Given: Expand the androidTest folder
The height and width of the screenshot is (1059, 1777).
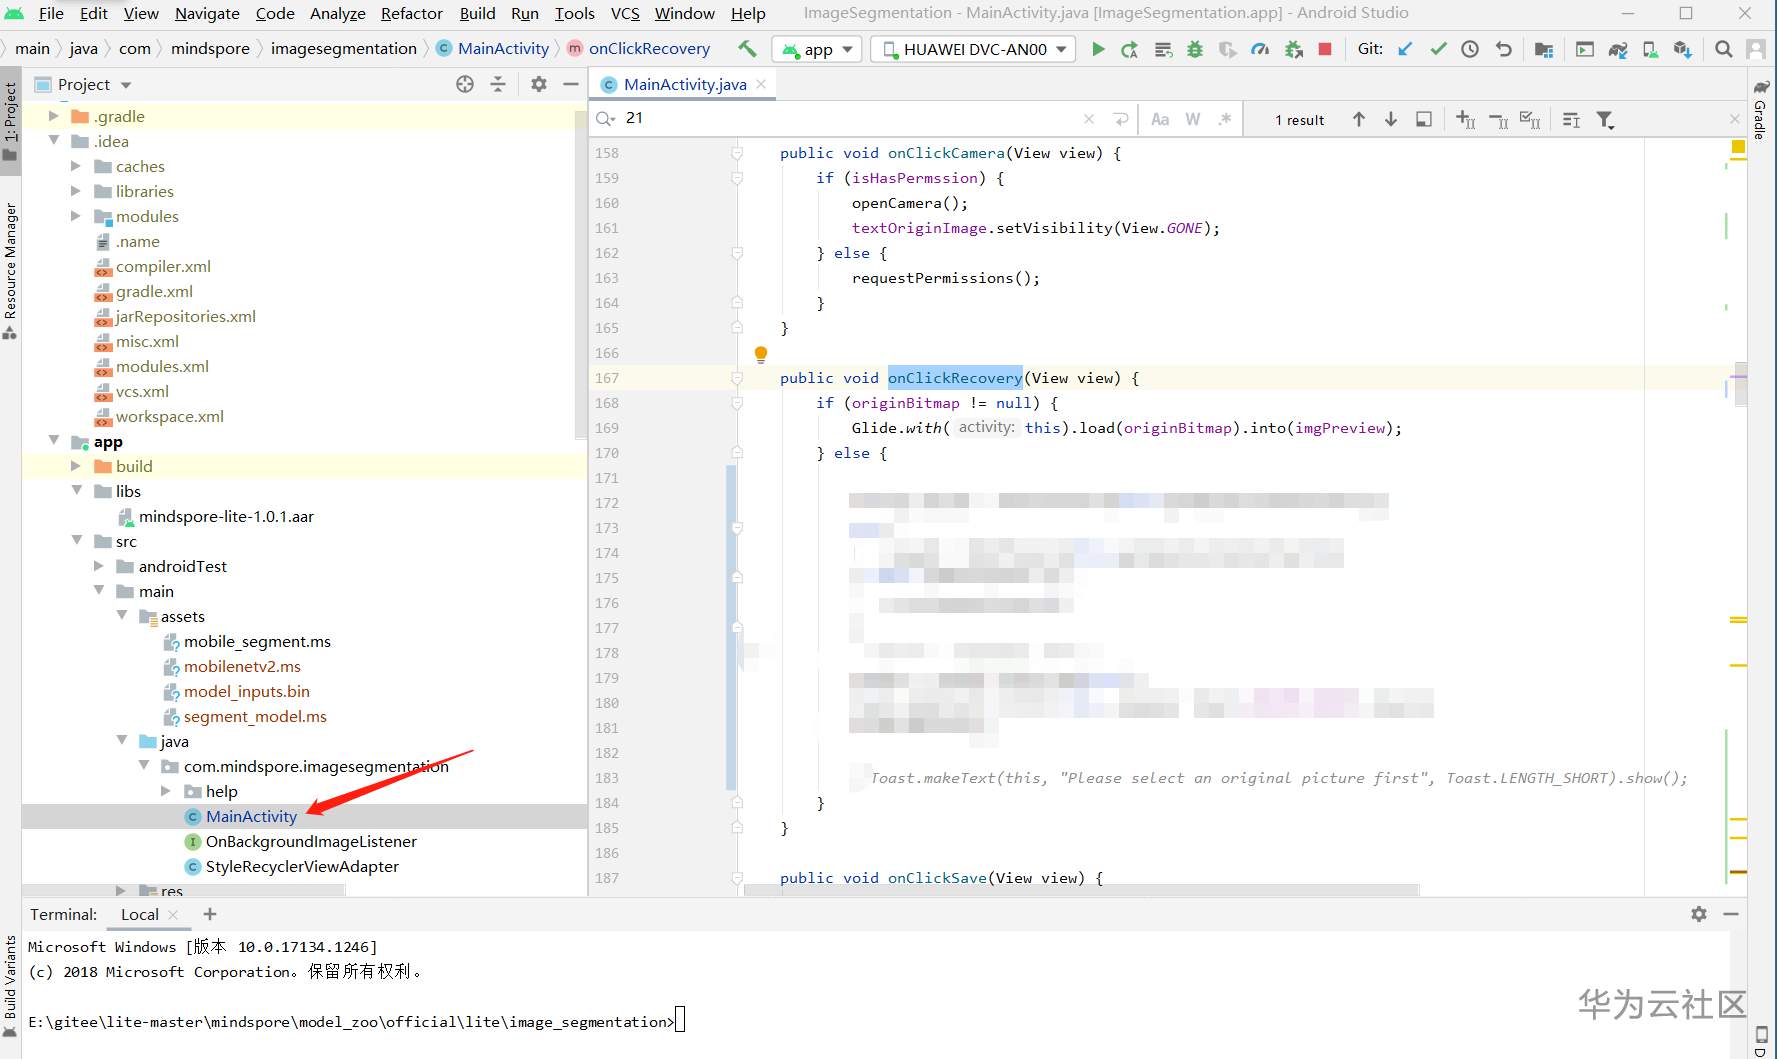Looking at the screenshot, I should click(99, 566).
